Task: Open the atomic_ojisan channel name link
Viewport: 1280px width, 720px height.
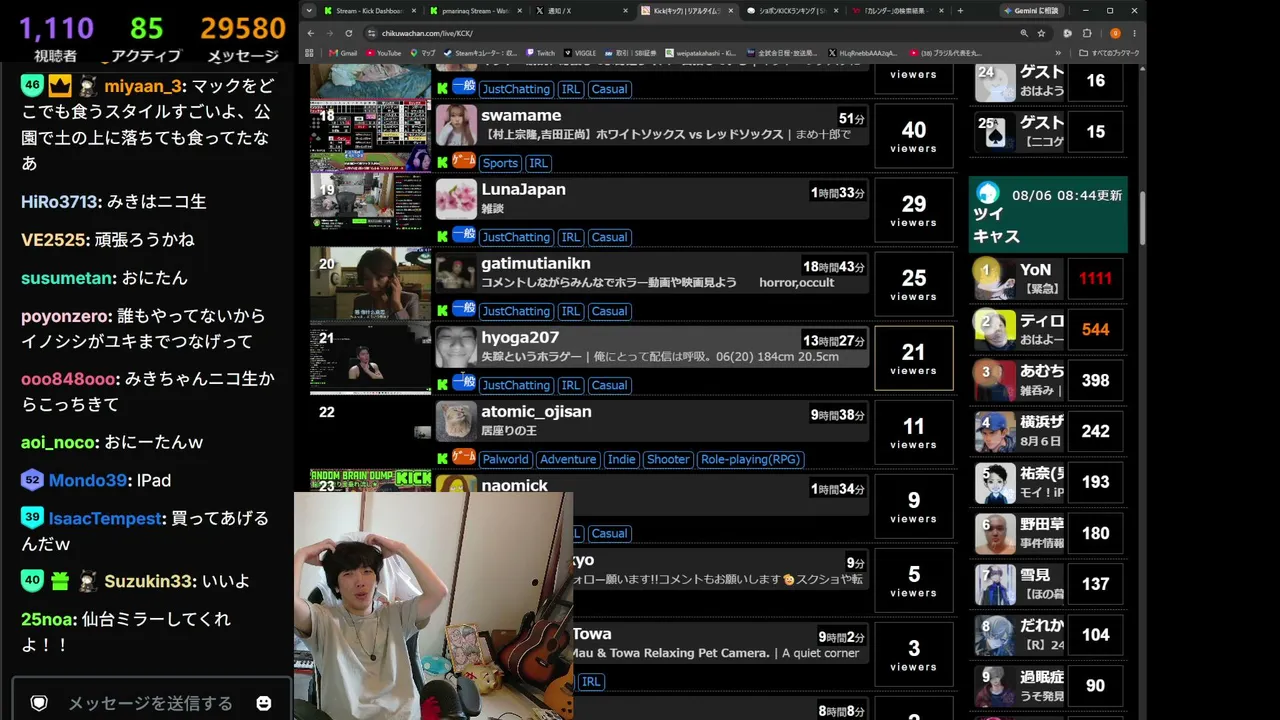Action: tap(536, 411)
